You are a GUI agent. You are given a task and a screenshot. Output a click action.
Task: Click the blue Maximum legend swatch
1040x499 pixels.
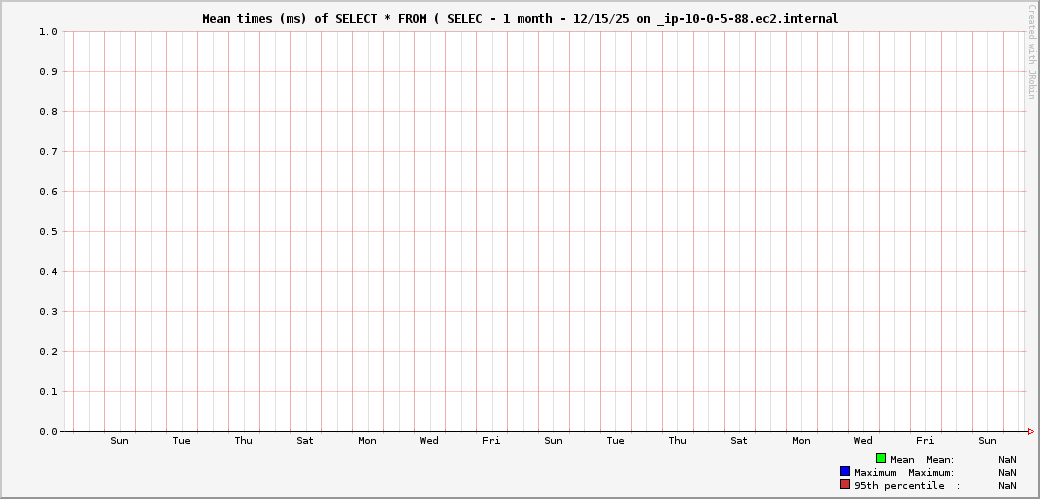coord(845,471)
